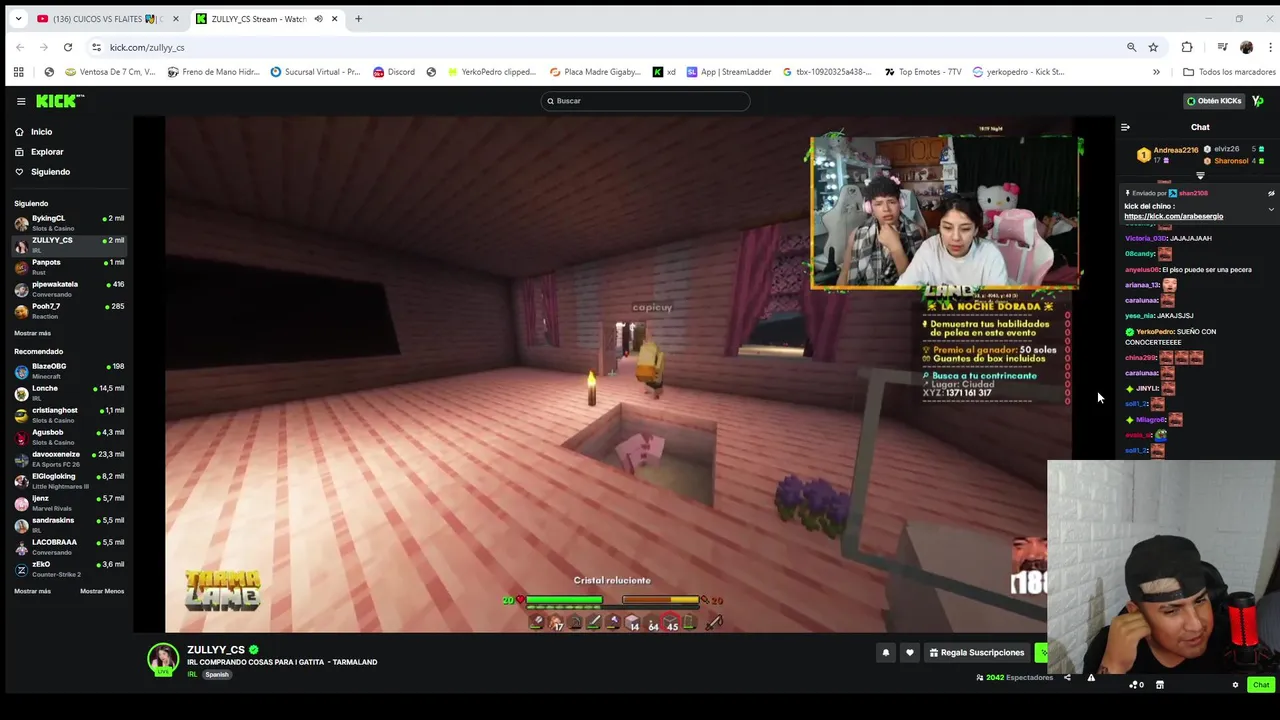Click the share stream icon
Image resolution: width=1280 pixels, height=720 pixels.
point(1067,678)
